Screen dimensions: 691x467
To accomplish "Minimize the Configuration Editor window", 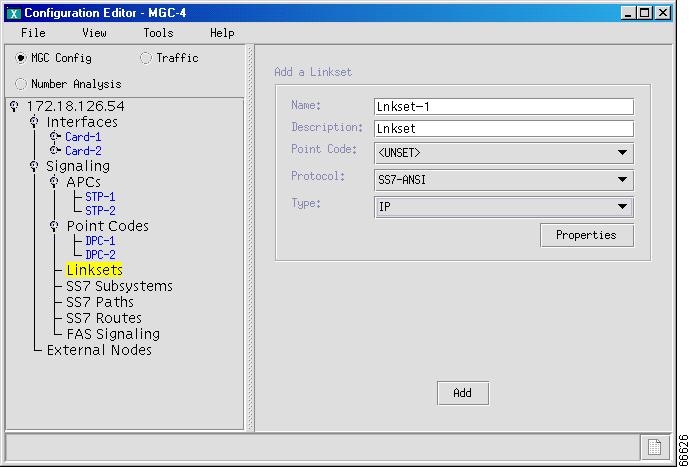I will pyautogui.click(x=628, y=13).
